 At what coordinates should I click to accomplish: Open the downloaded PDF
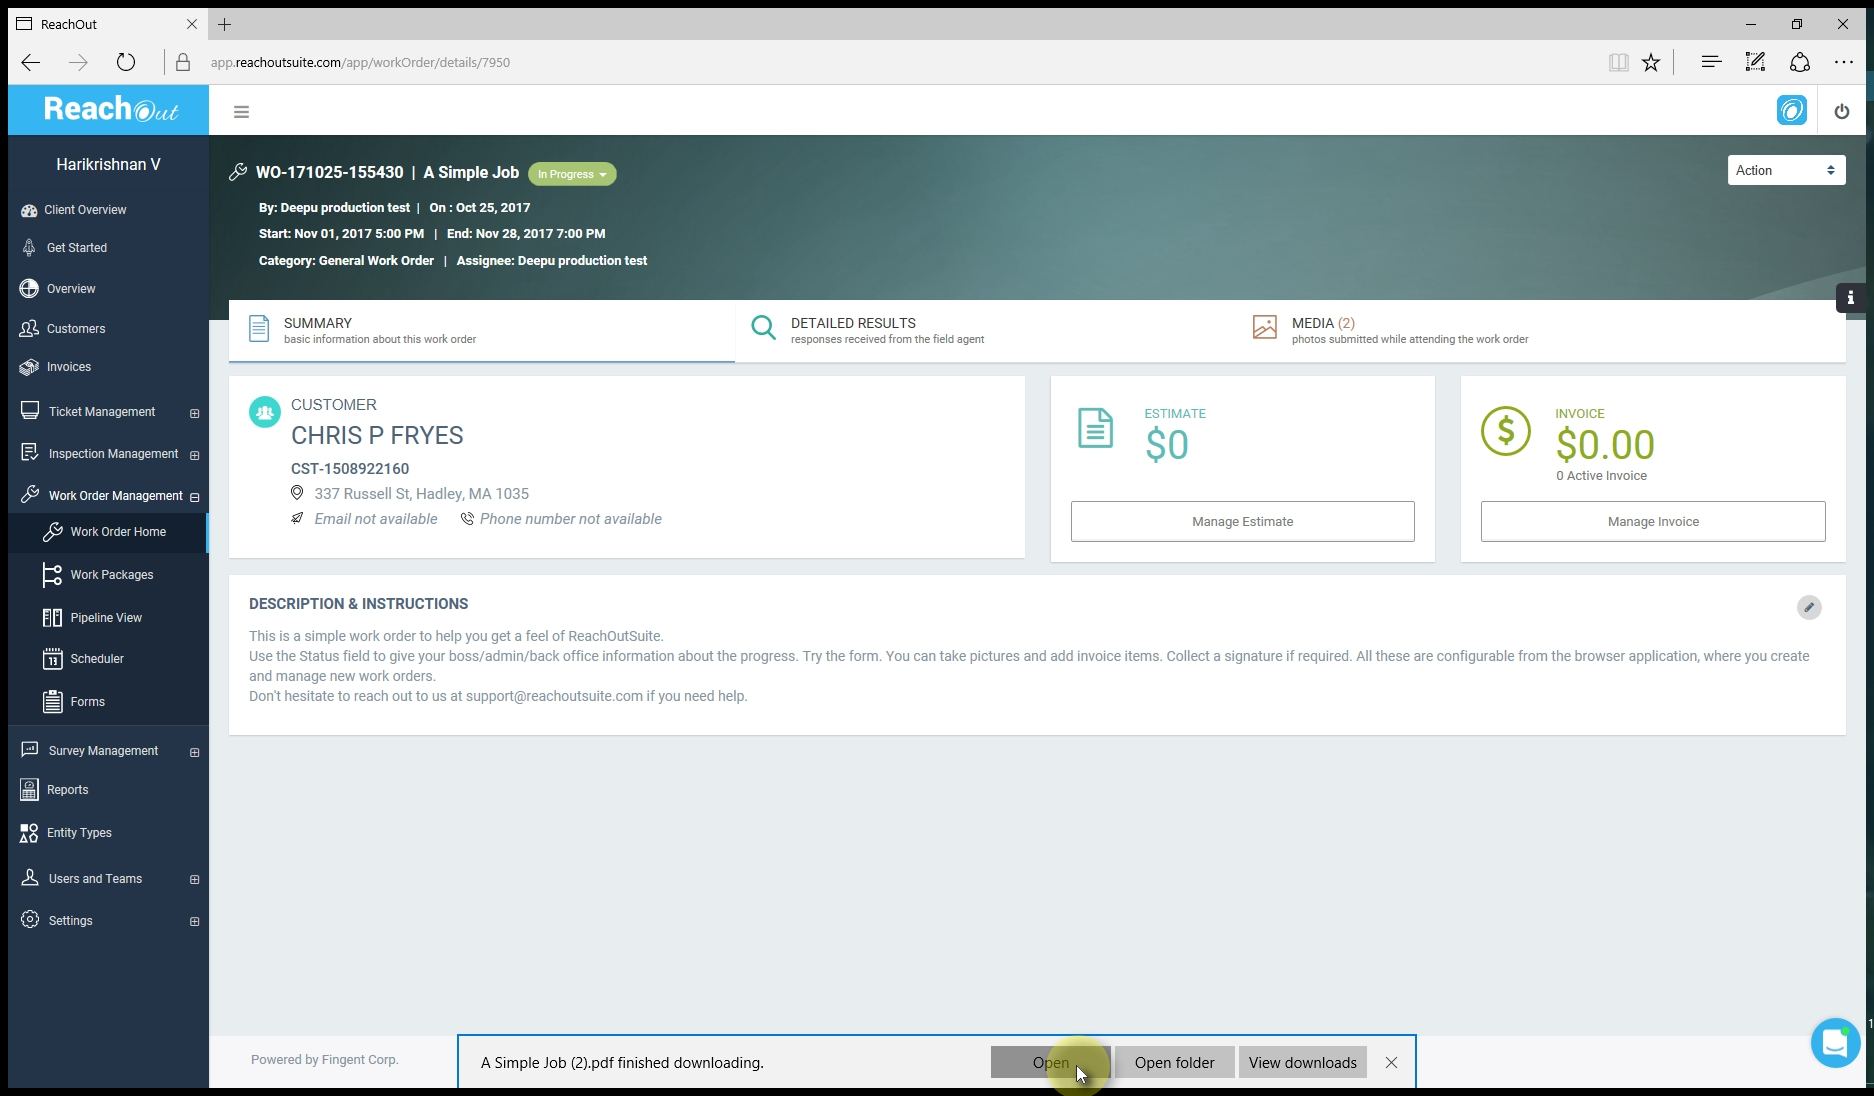click(x=1050, y=1062)
